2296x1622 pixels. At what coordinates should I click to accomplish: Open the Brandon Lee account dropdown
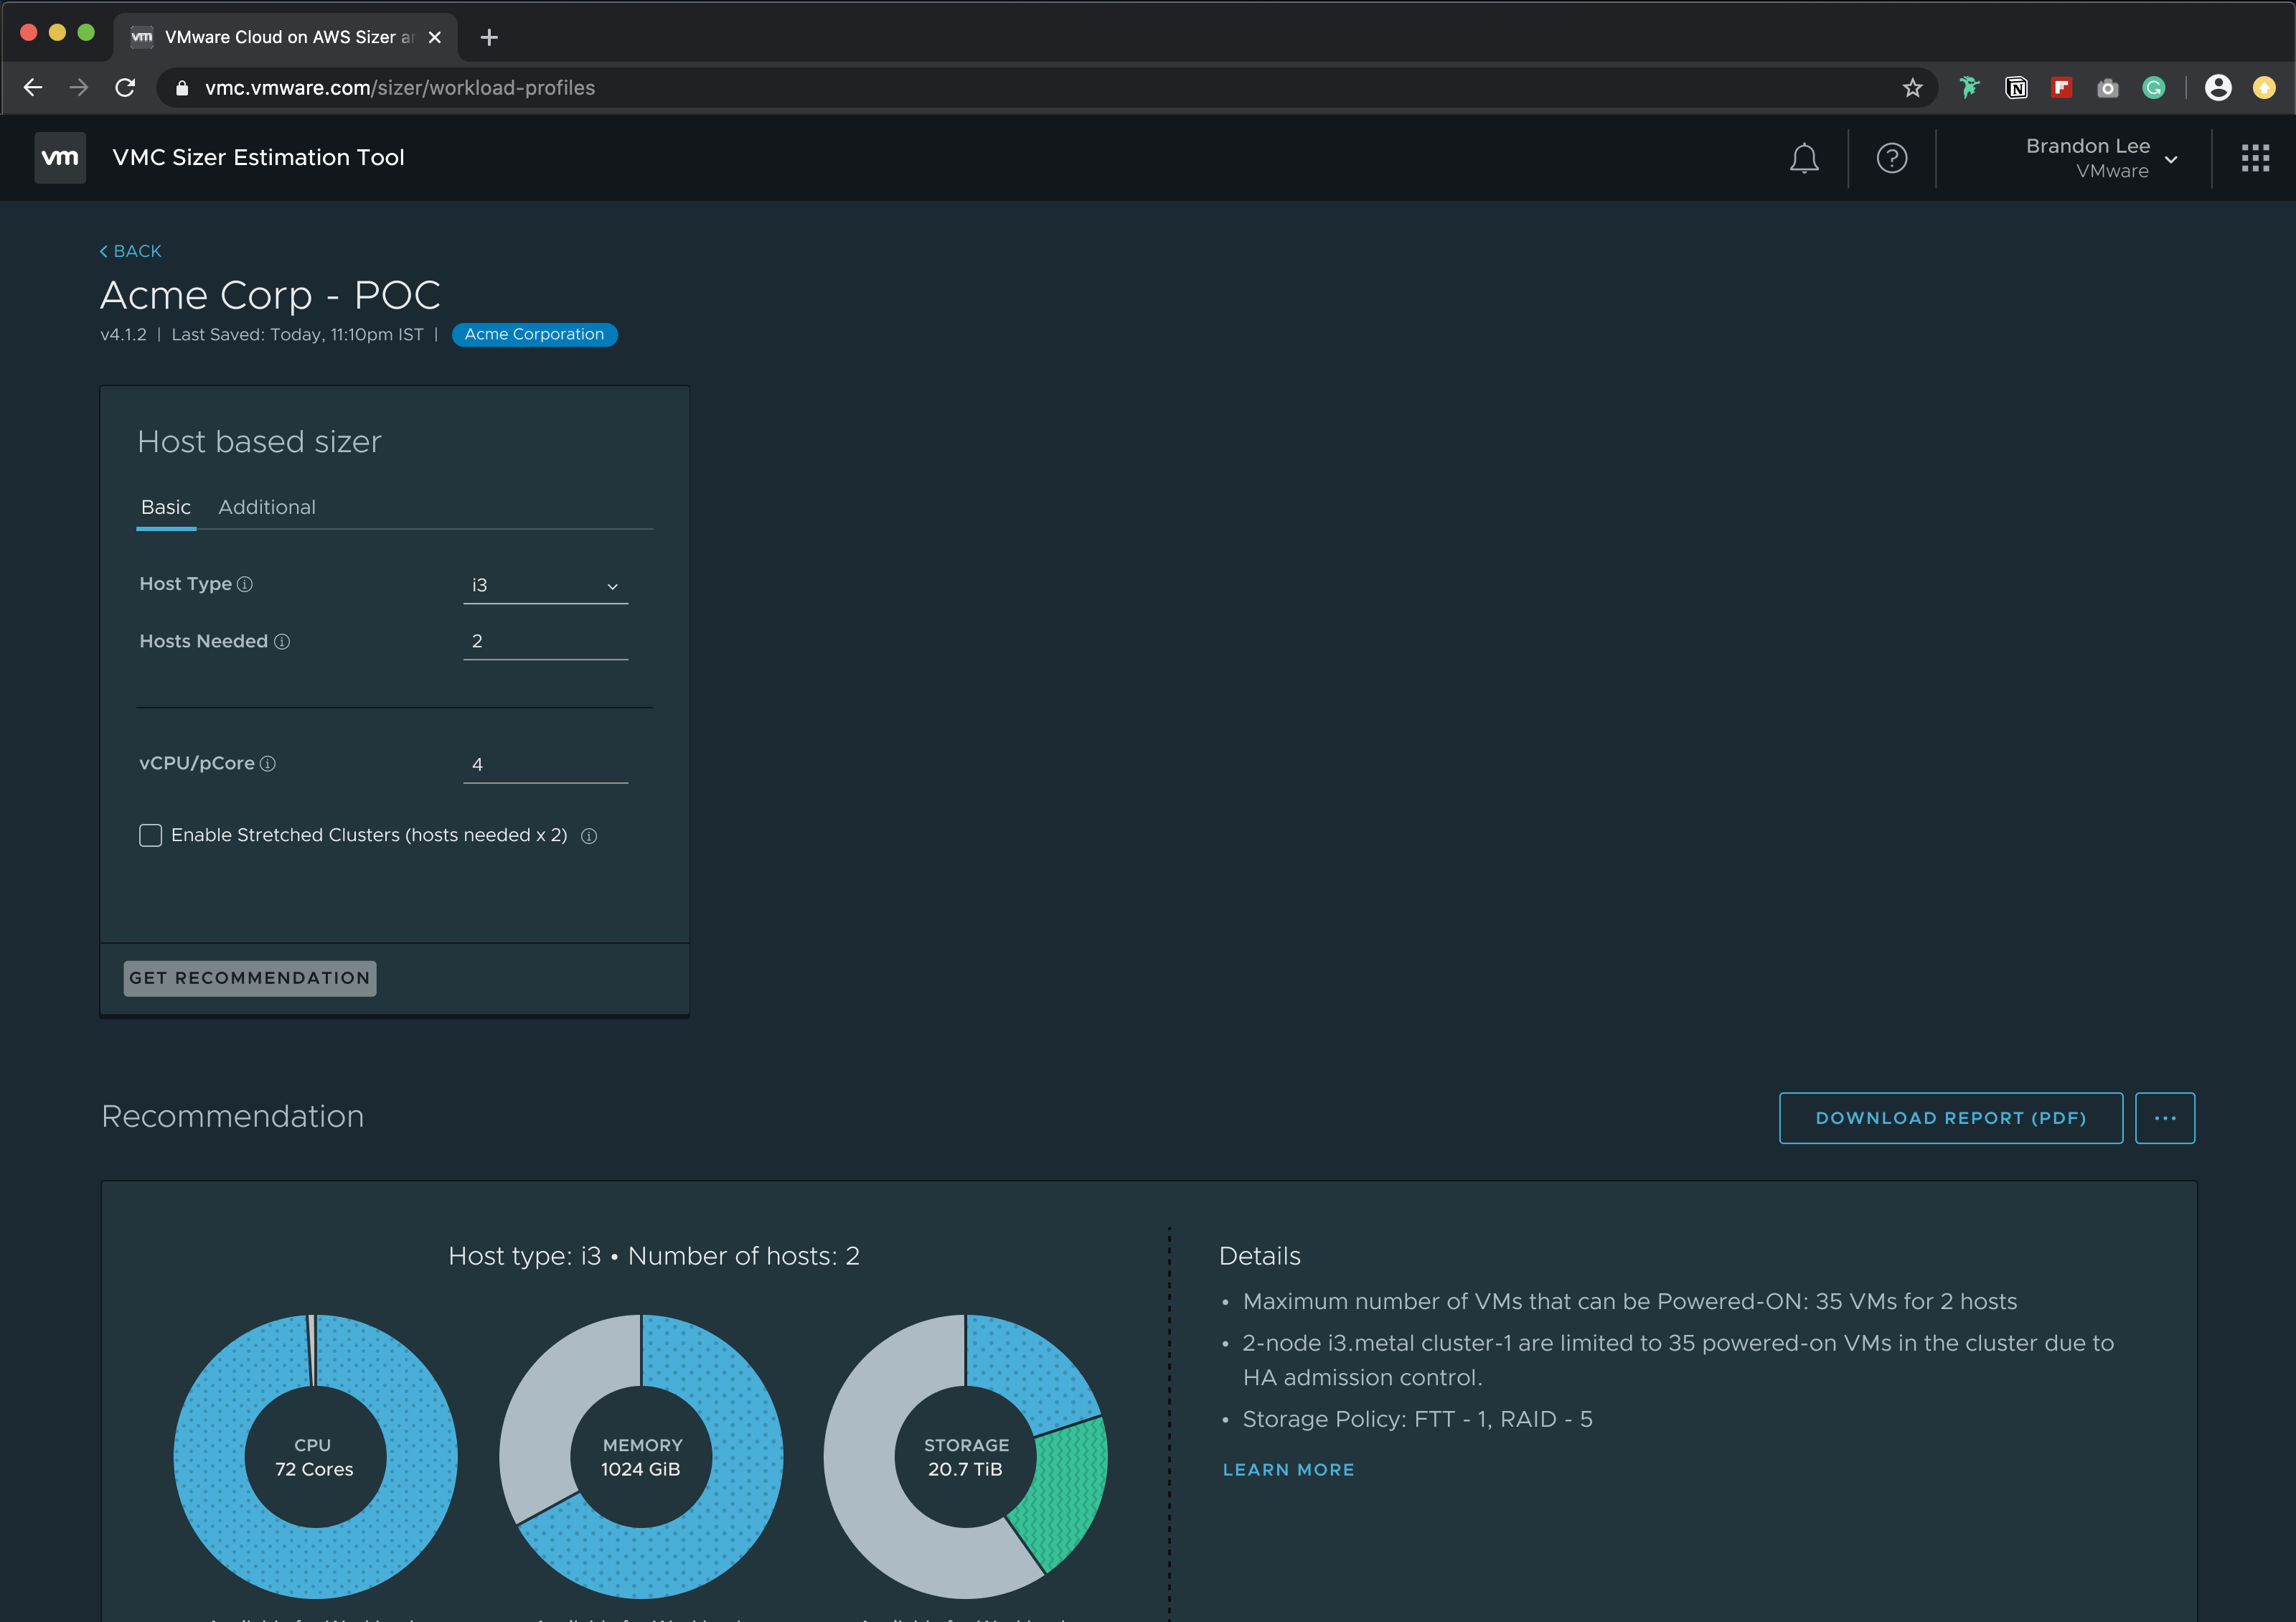2100,158
